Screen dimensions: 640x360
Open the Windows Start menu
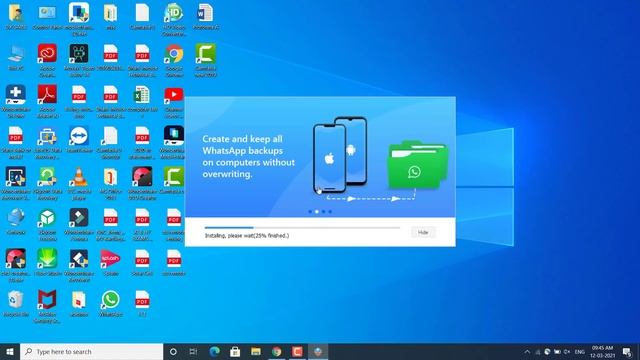[x=10, y=351]
